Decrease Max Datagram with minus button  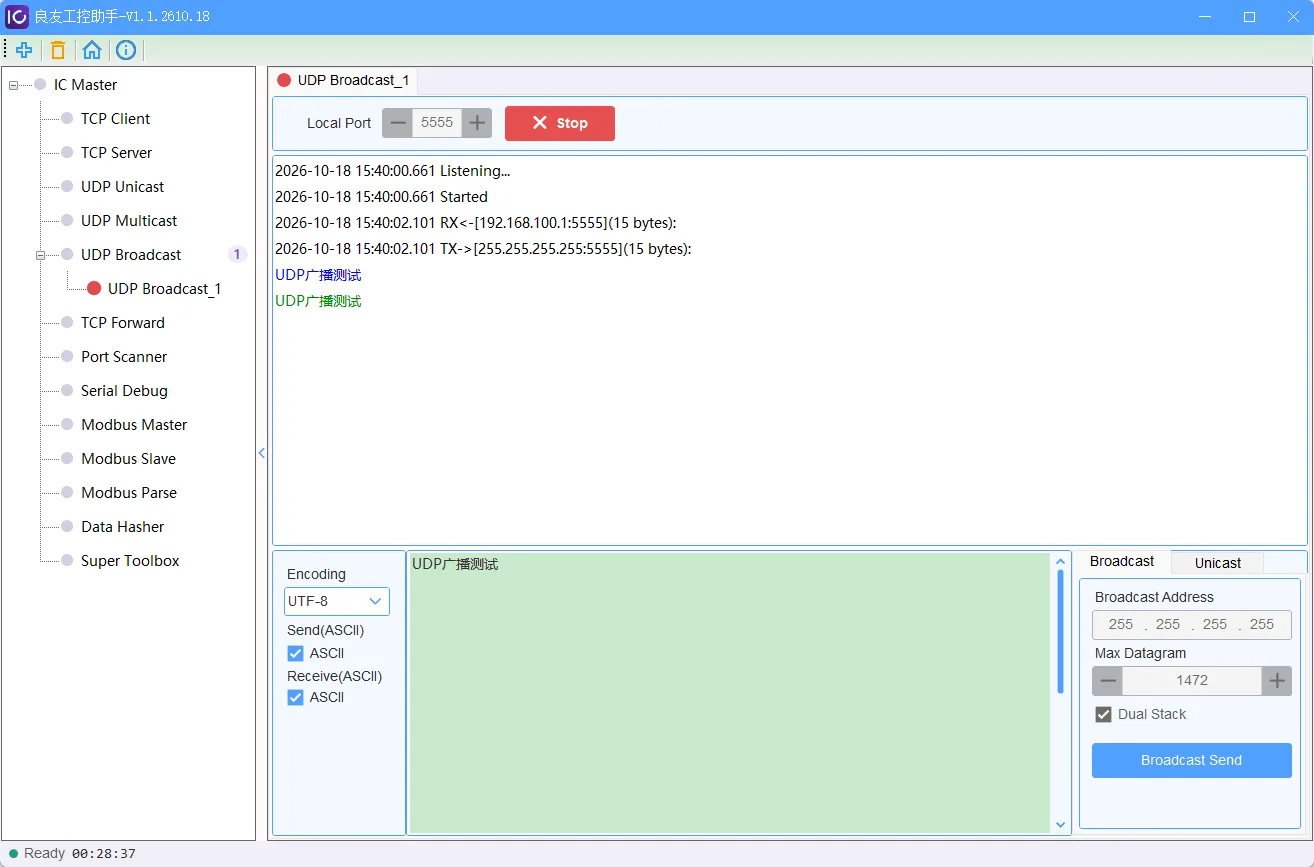coord(1108,681)
